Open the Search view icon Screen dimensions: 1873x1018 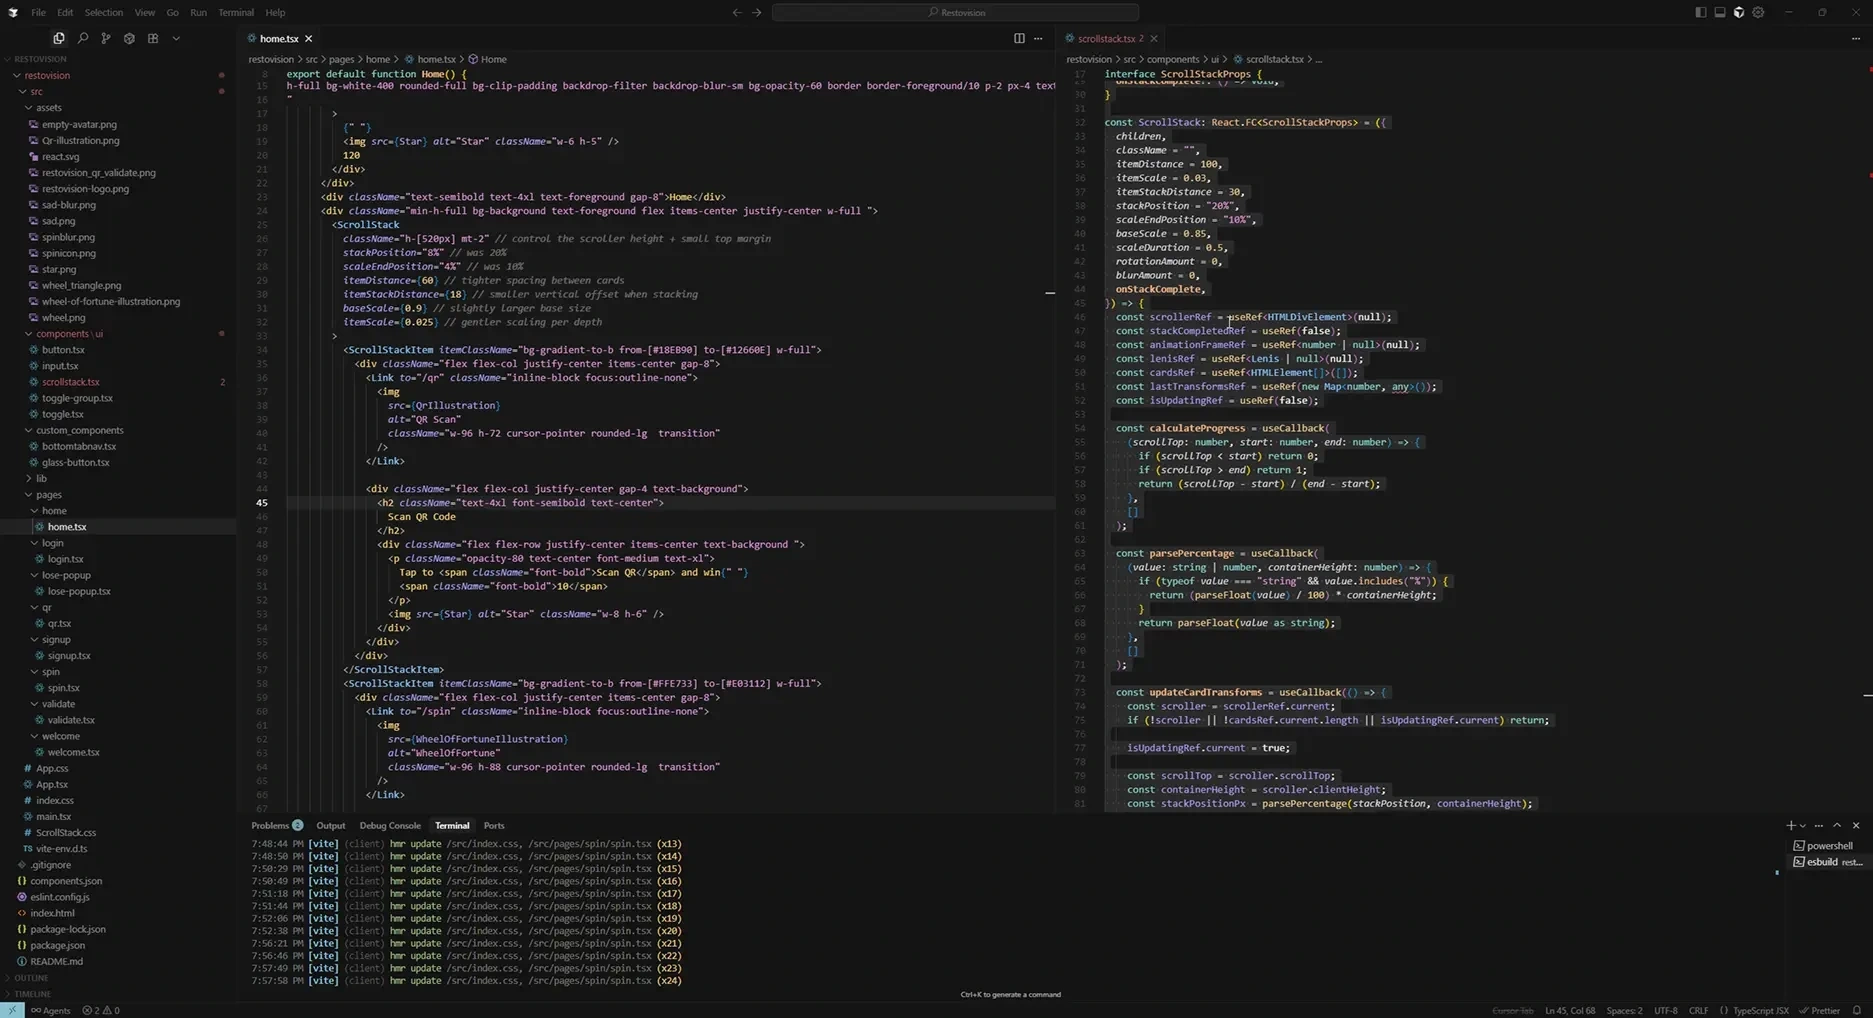[82, 38]
